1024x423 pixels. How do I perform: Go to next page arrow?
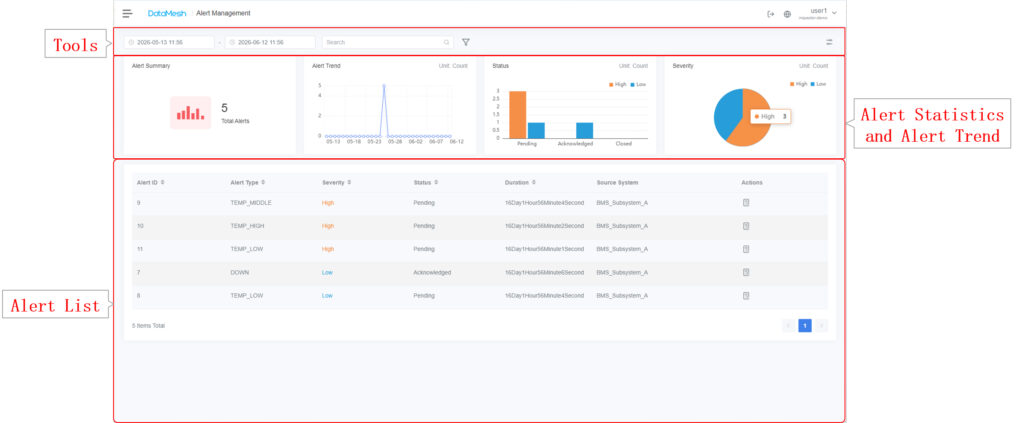click(821, 325)
